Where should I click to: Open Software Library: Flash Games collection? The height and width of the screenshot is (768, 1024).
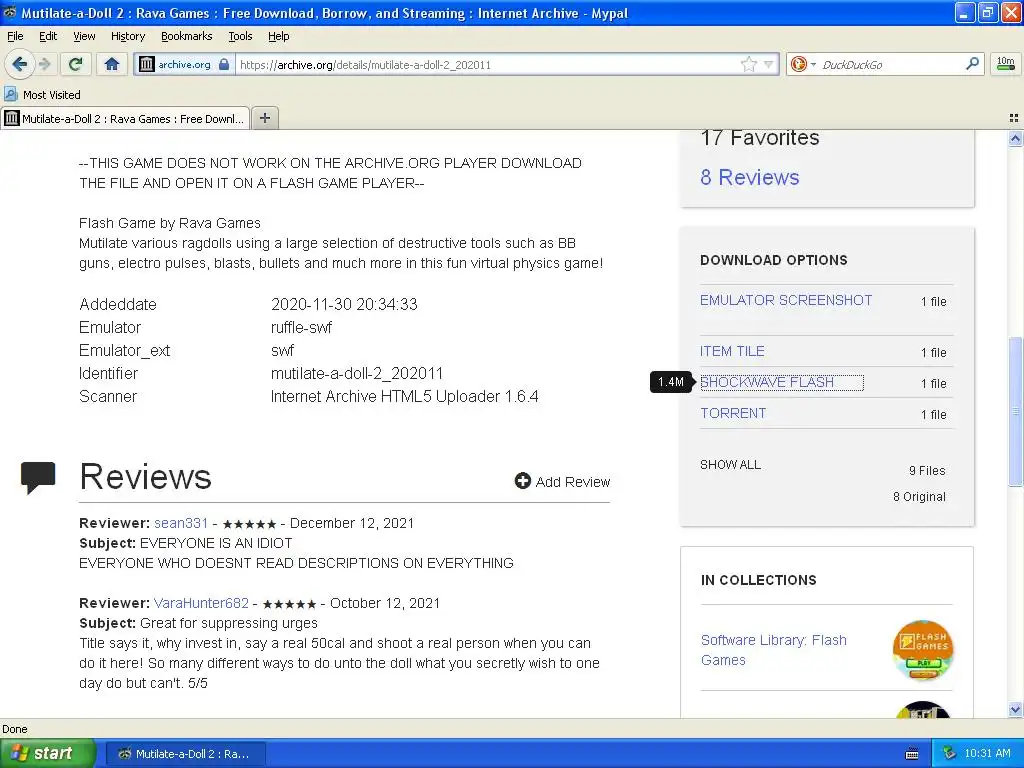pyautogui.click(x=773, y=650)
